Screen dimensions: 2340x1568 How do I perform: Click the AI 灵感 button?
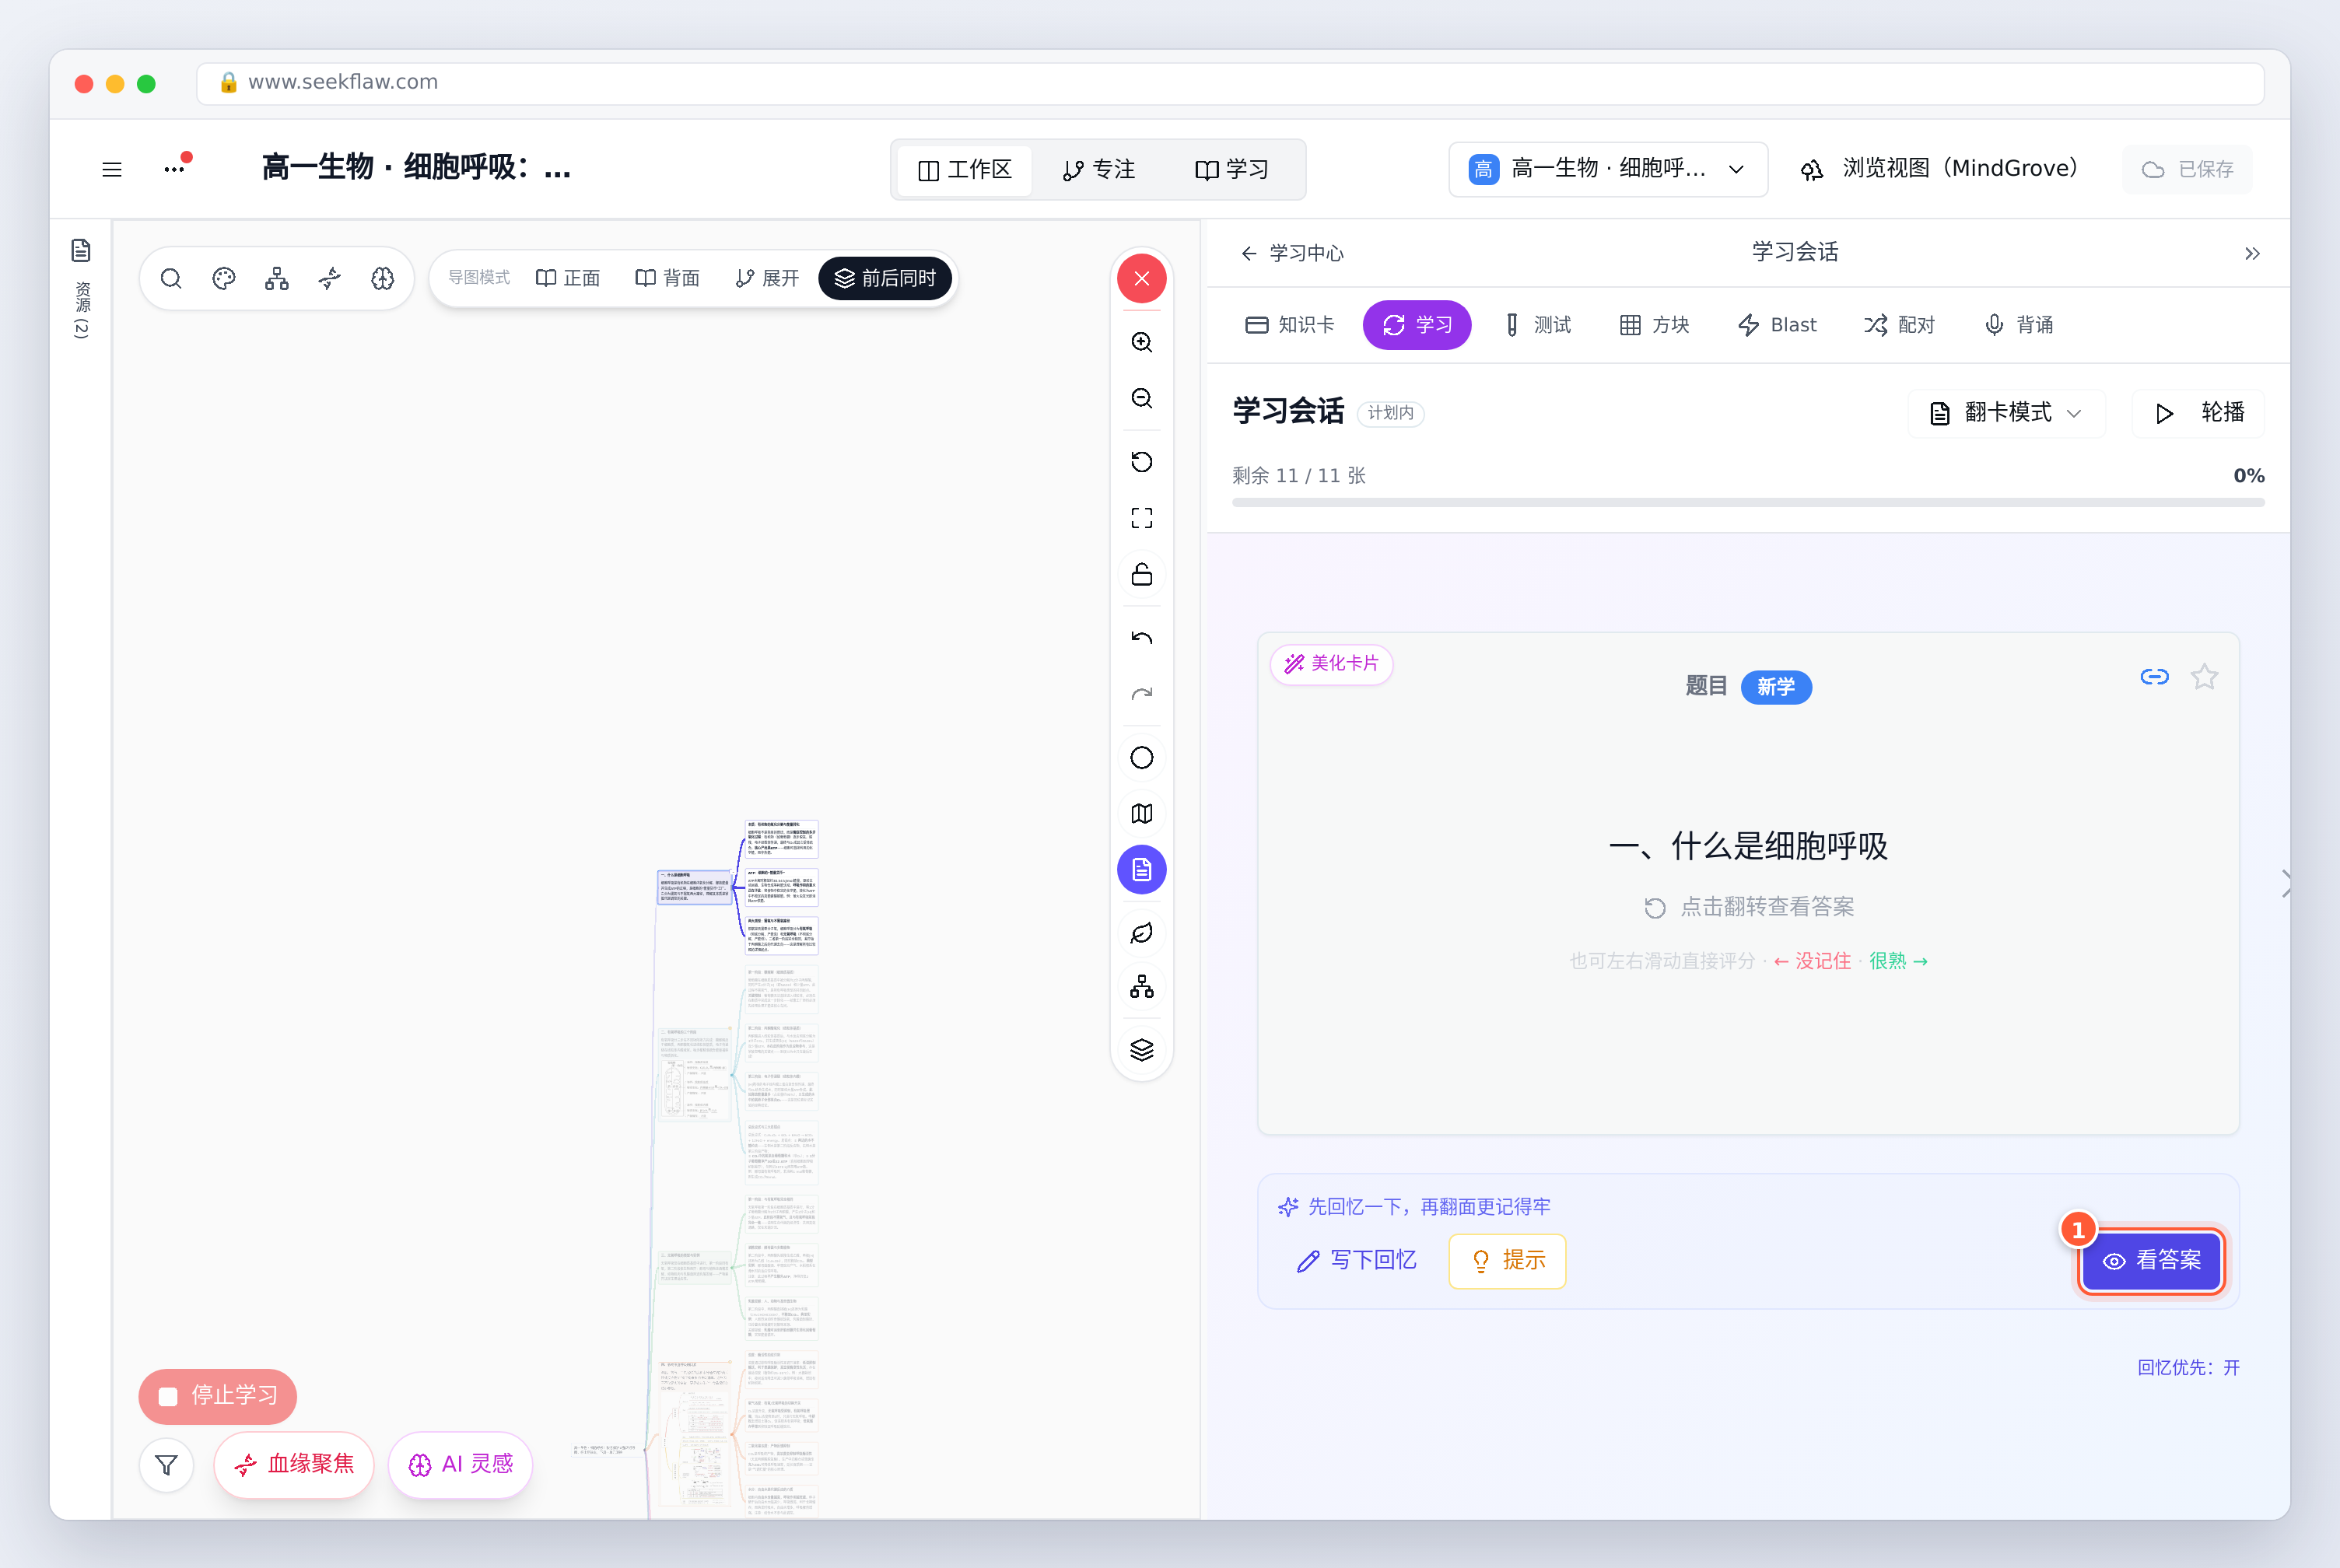[460, 1465]
